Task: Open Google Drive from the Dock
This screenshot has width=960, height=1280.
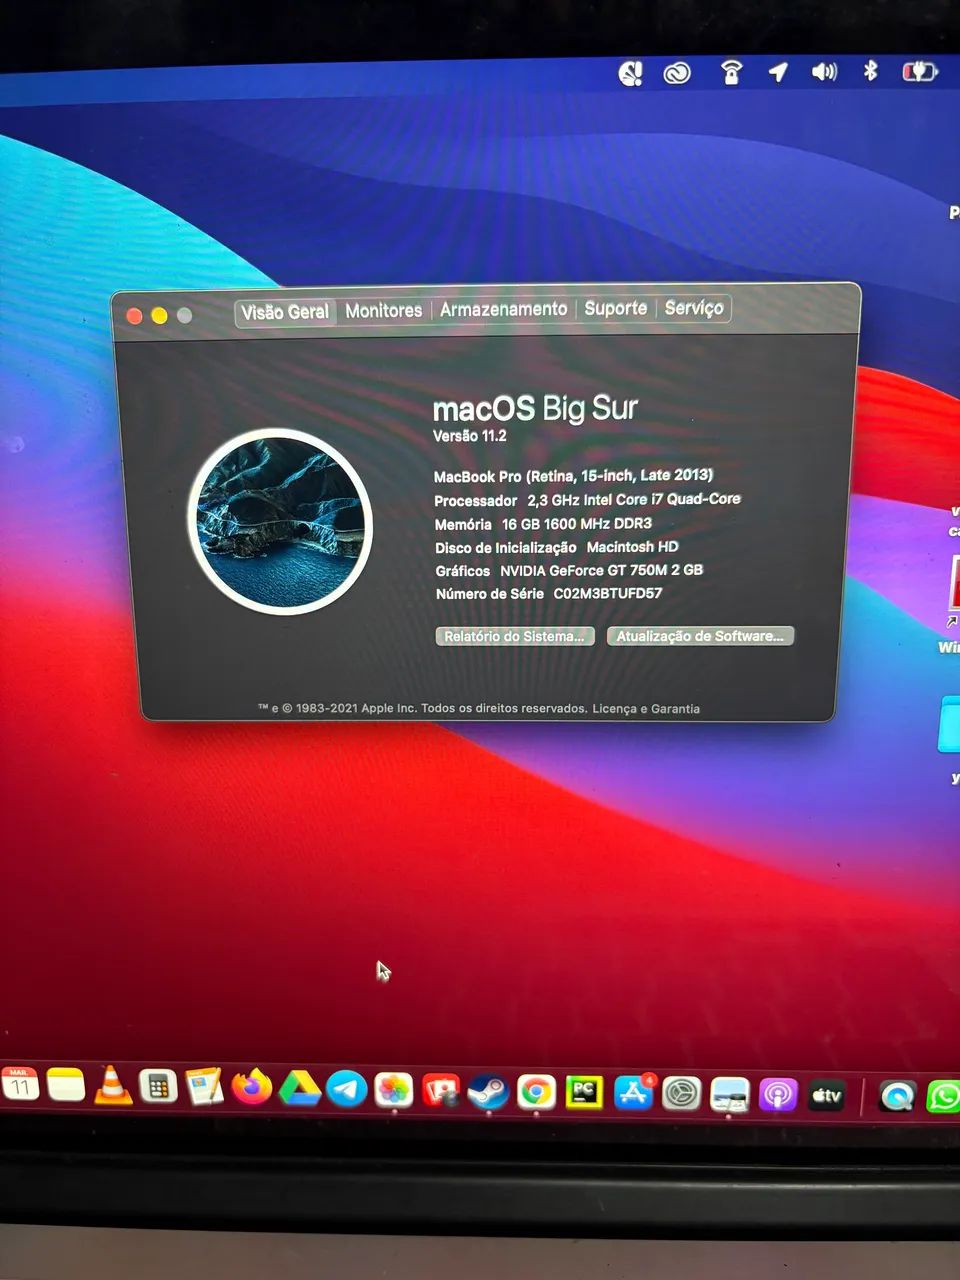Action: (299, 1088)
